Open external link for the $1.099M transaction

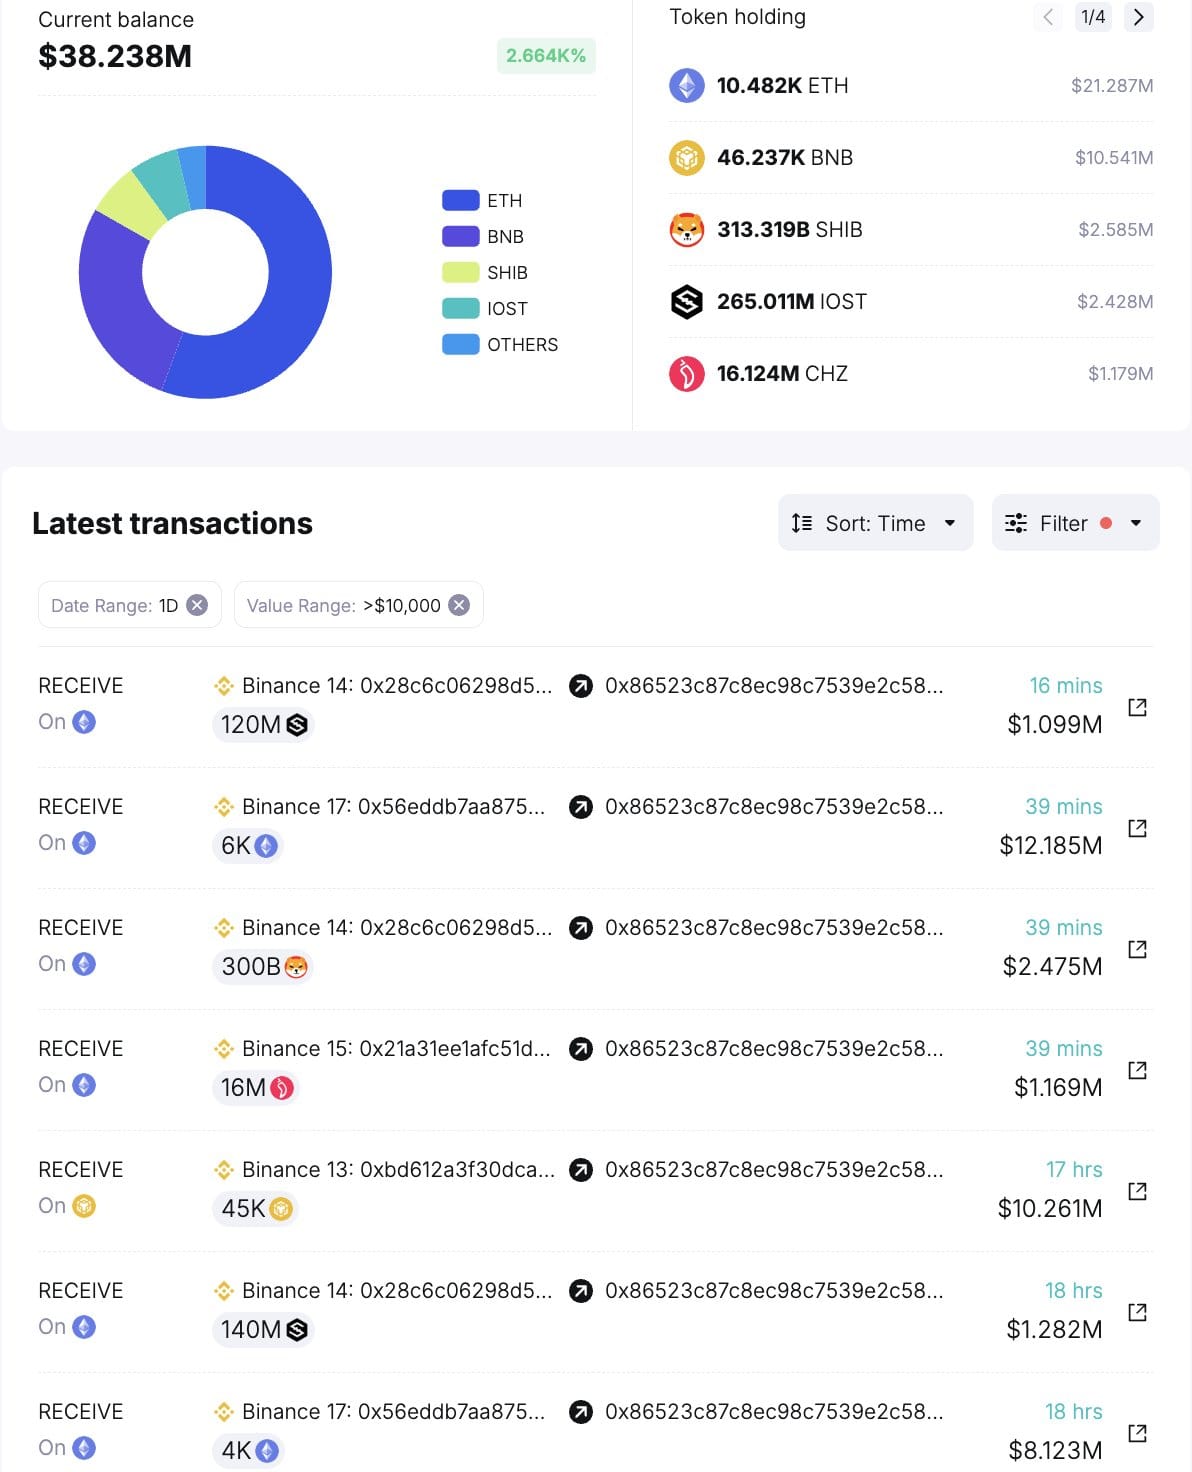(x=1137, y=707)
